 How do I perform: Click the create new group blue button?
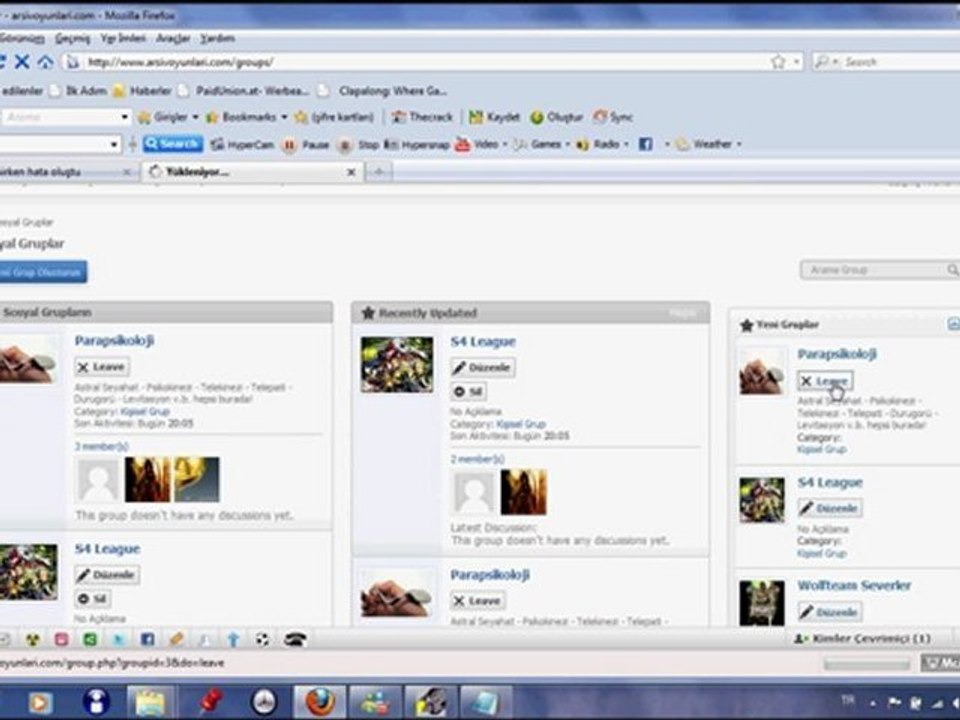[43, 272]
